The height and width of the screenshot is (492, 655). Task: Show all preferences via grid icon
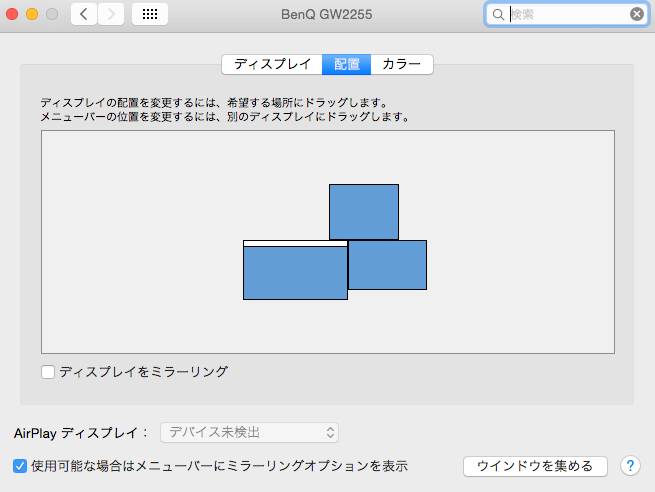150,14
